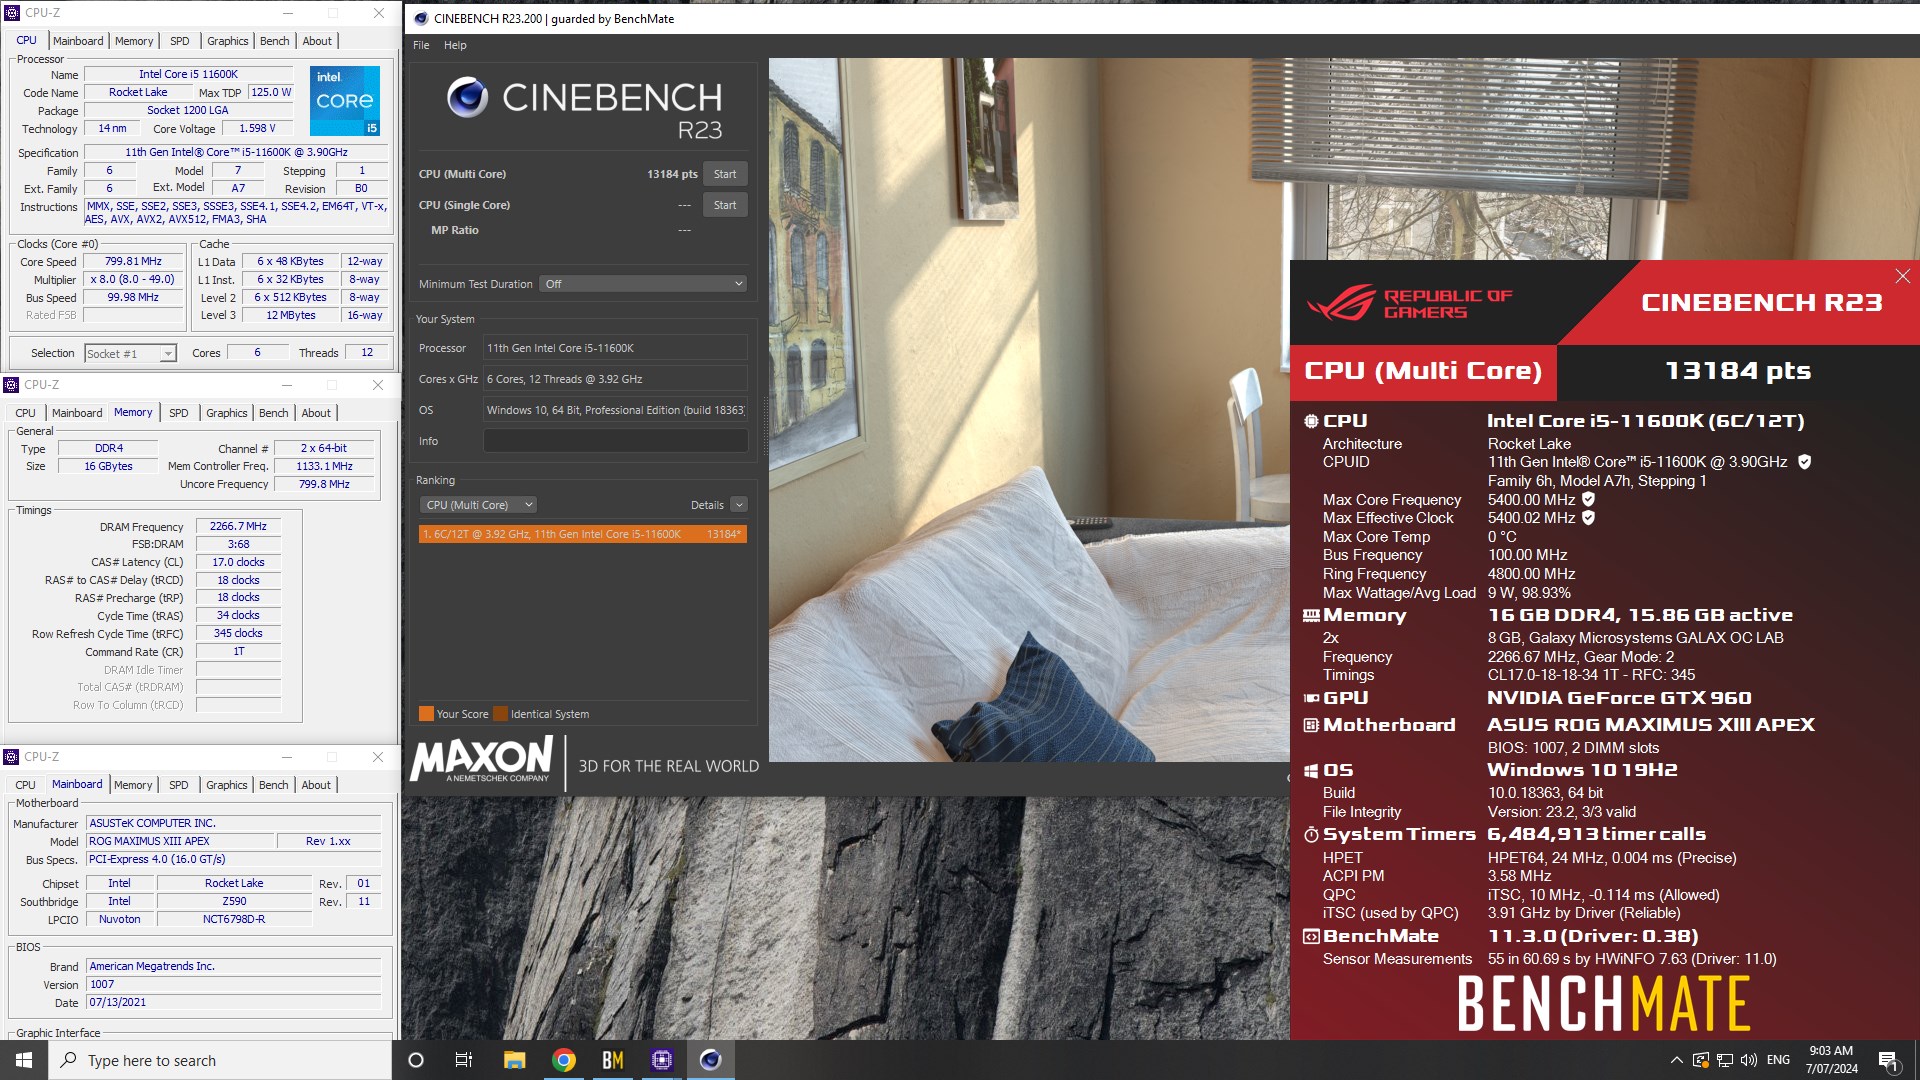Start the CPU (Multi Core) test

(725, 174)
